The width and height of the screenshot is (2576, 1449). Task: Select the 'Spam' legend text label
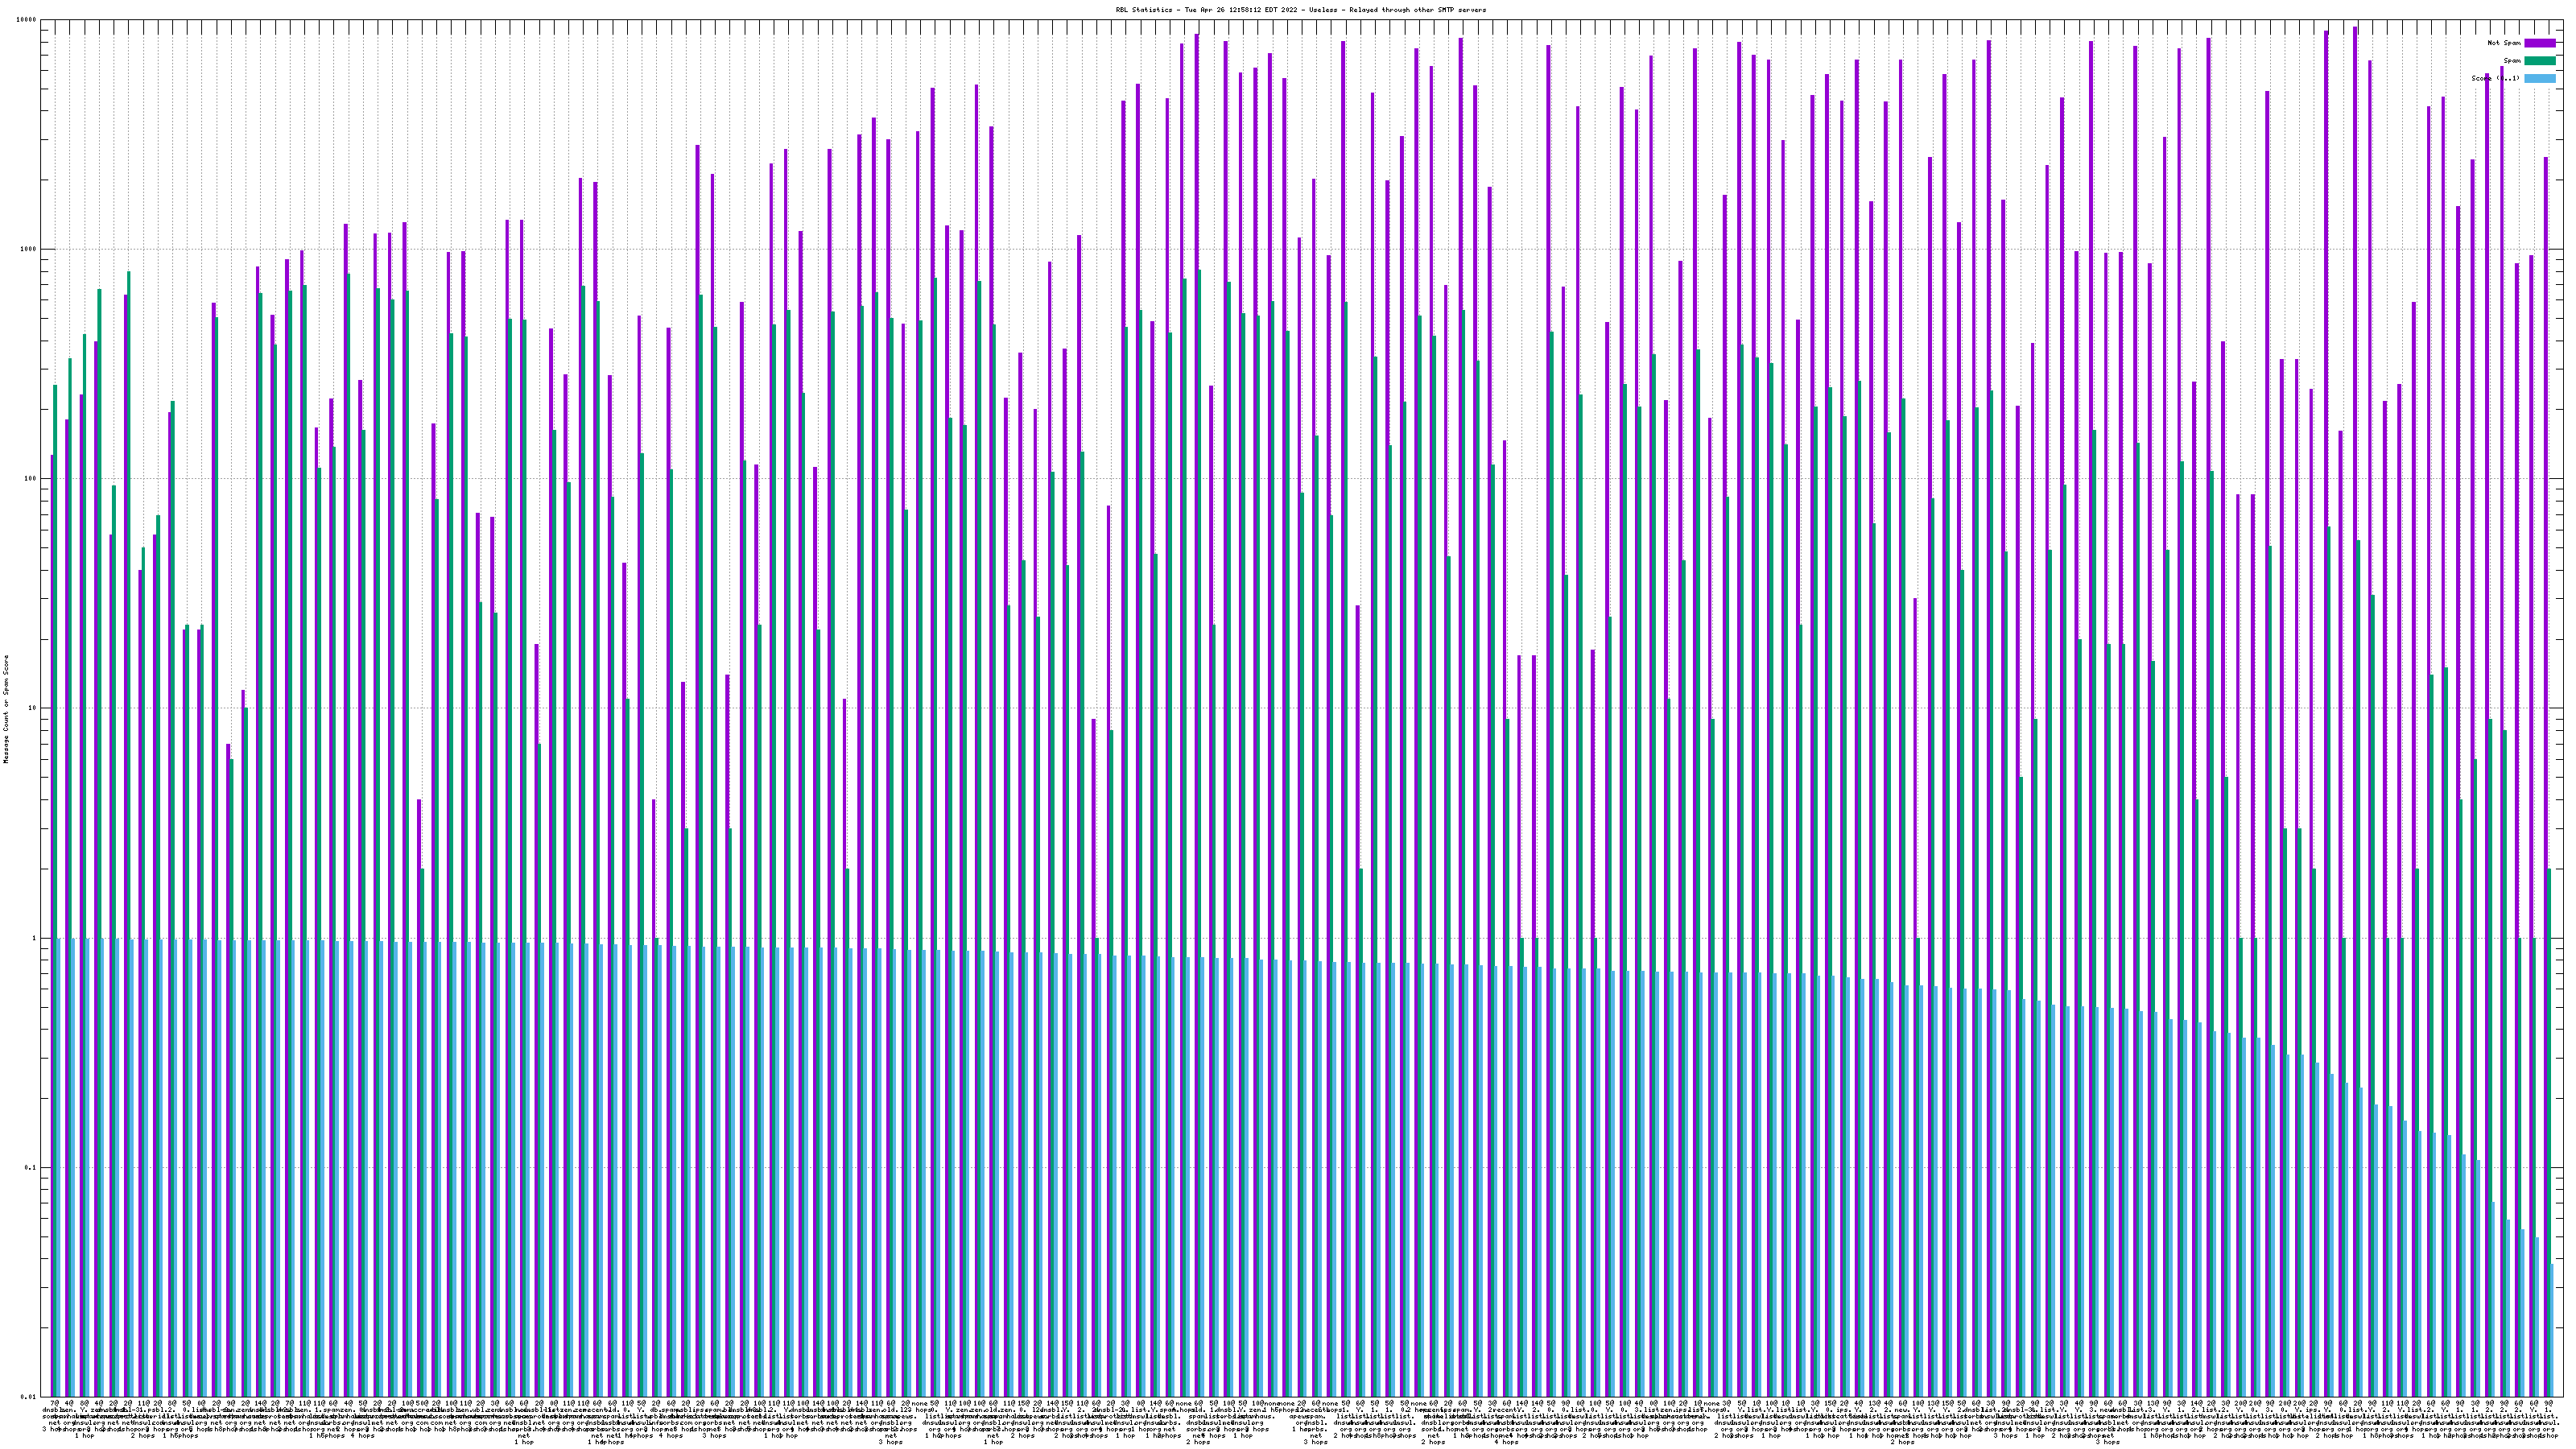(2513, 61)
